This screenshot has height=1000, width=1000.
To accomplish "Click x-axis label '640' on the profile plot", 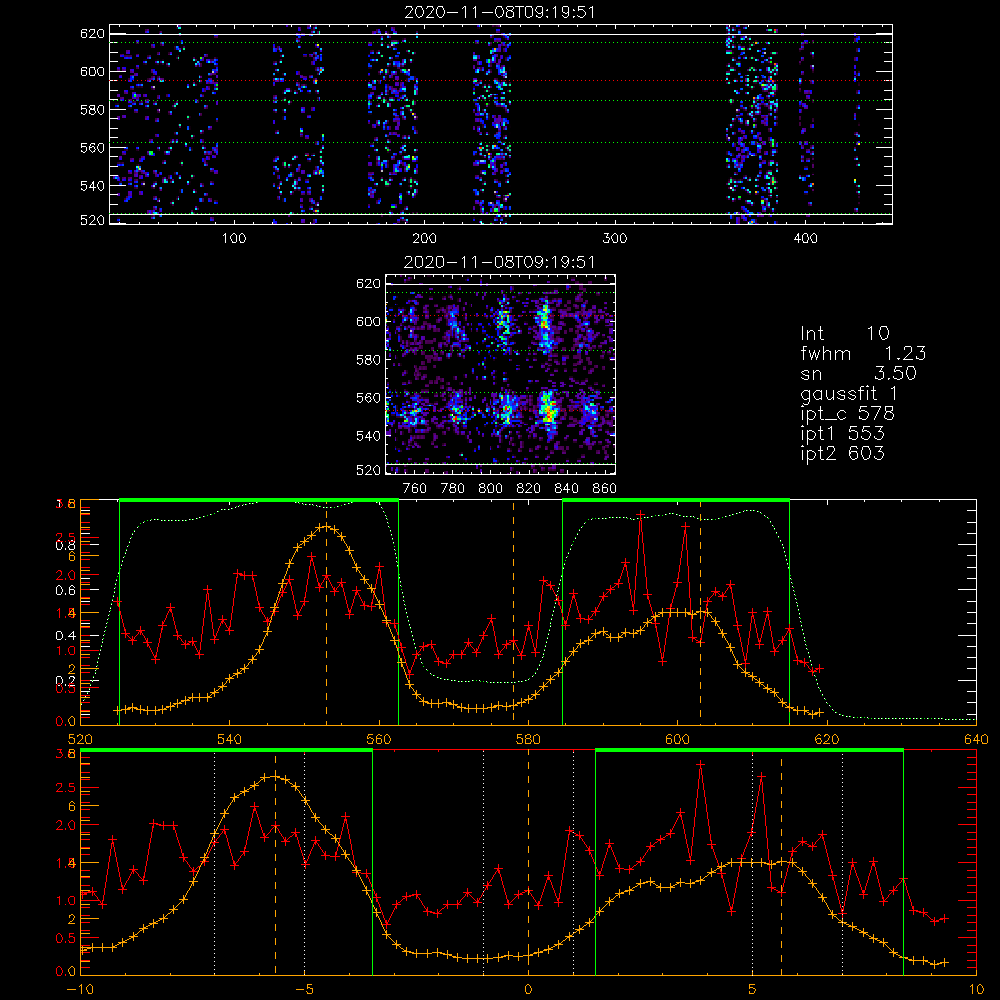I will pos(976,740).
